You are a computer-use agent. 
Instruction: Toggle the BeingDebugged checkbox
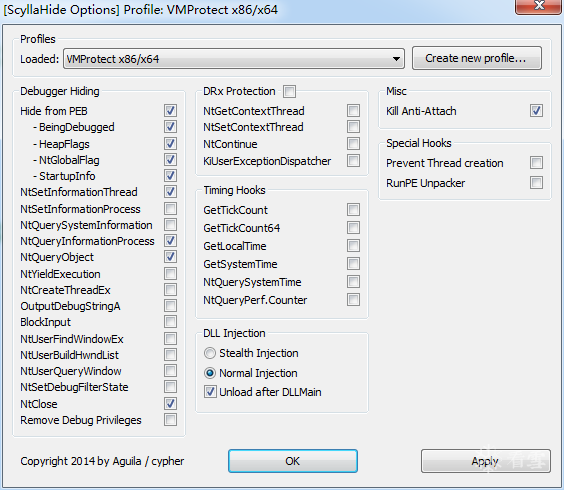click(170, 127)
